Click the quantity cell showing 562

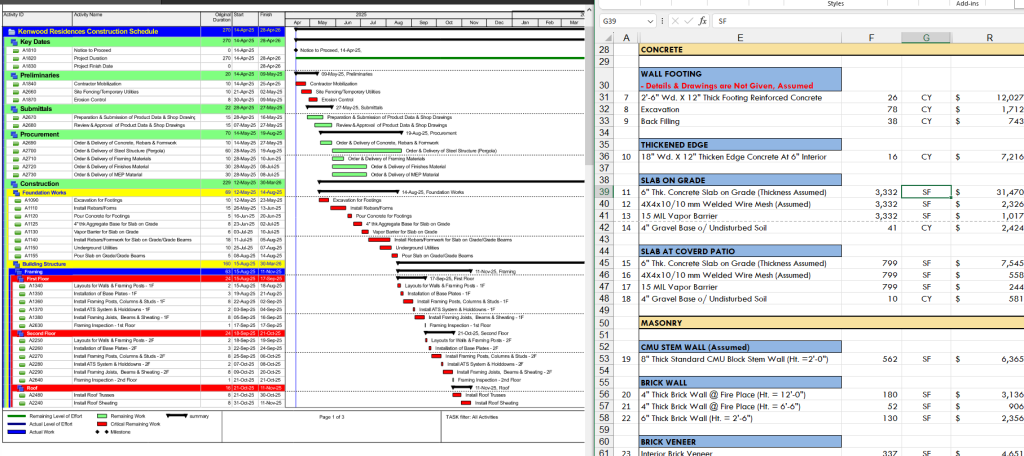pyautogui.click(x=872, y=359)
